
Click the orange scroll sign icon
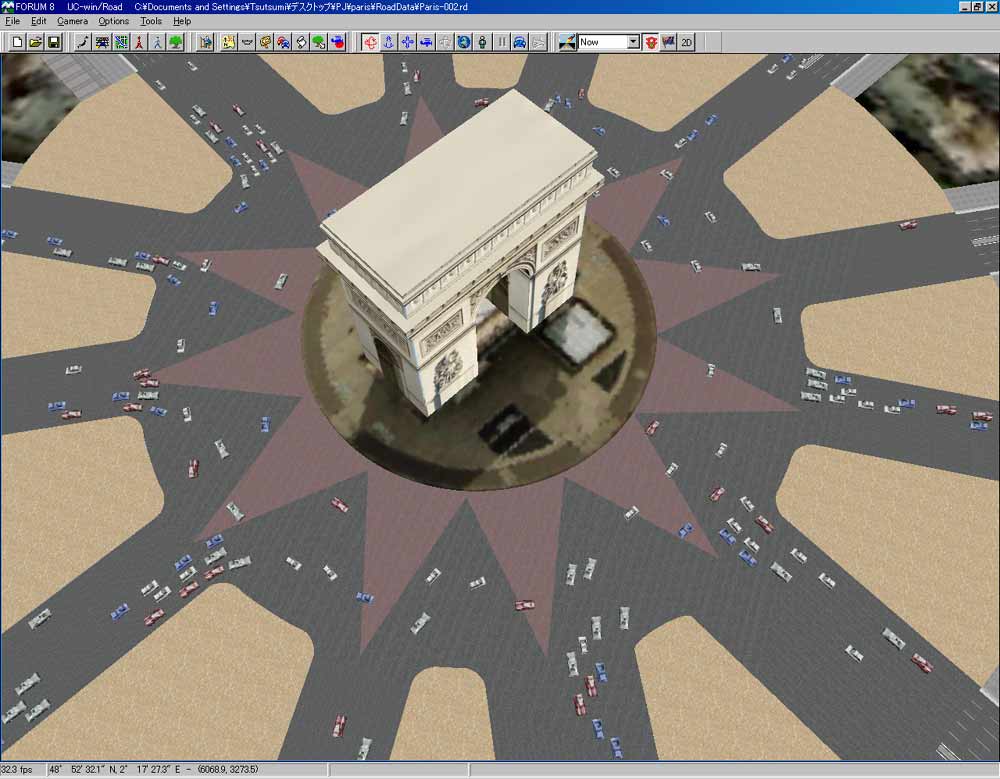[265, 42]
